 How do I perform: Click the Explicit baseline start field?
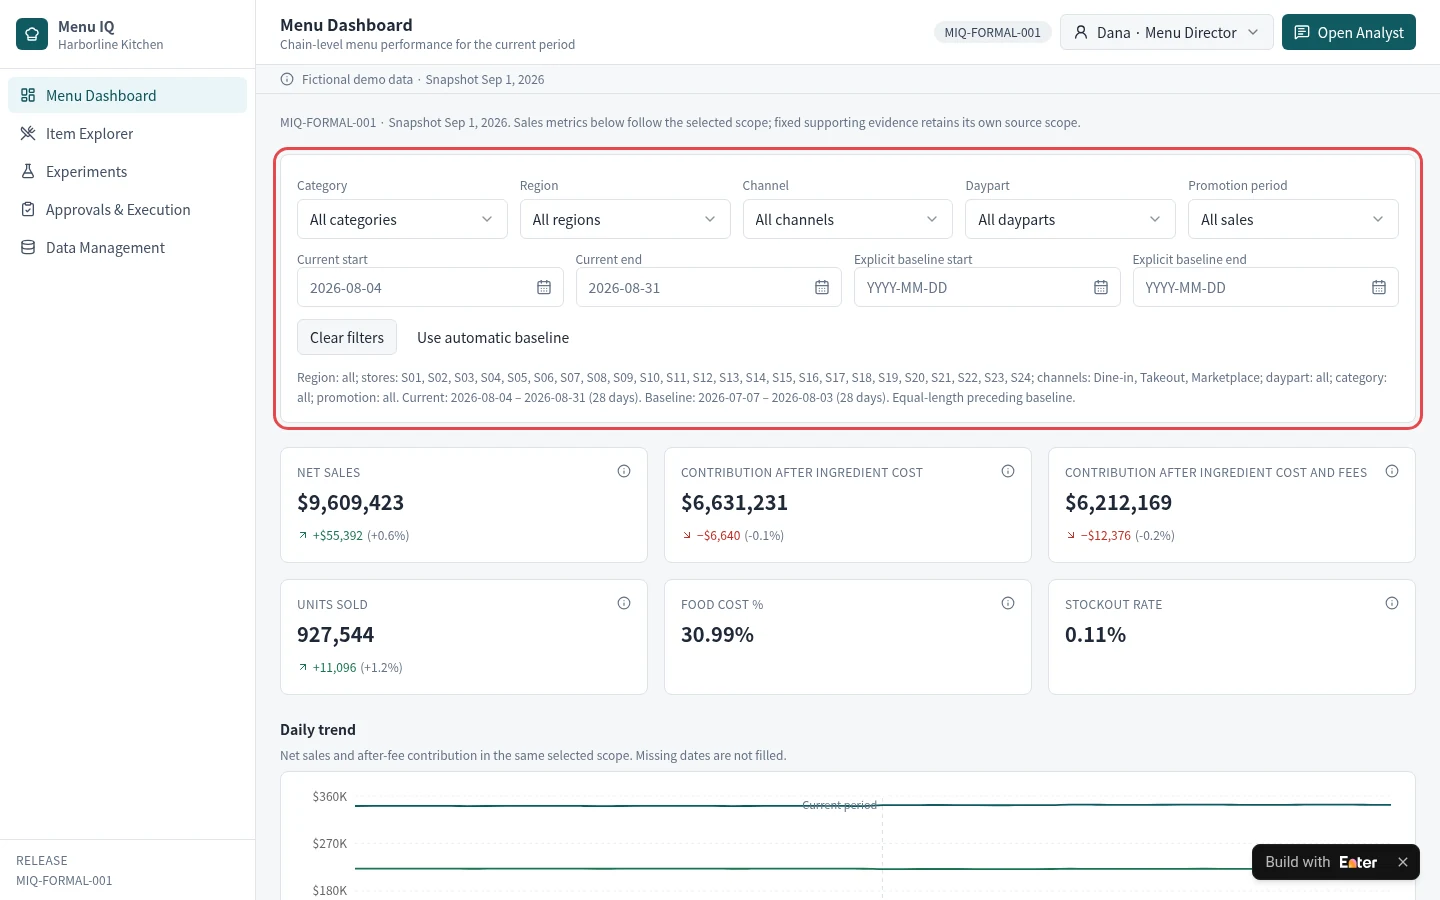click(987, 287)
